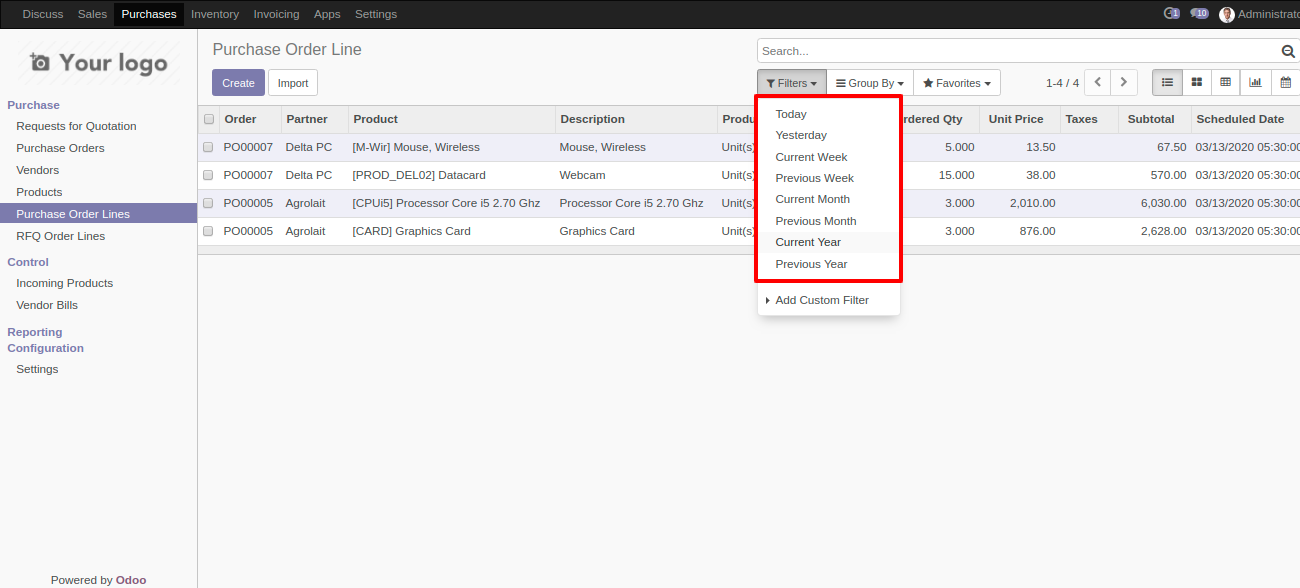Switch to pivot table view

pyautogui.click(x=1225, y=83)
